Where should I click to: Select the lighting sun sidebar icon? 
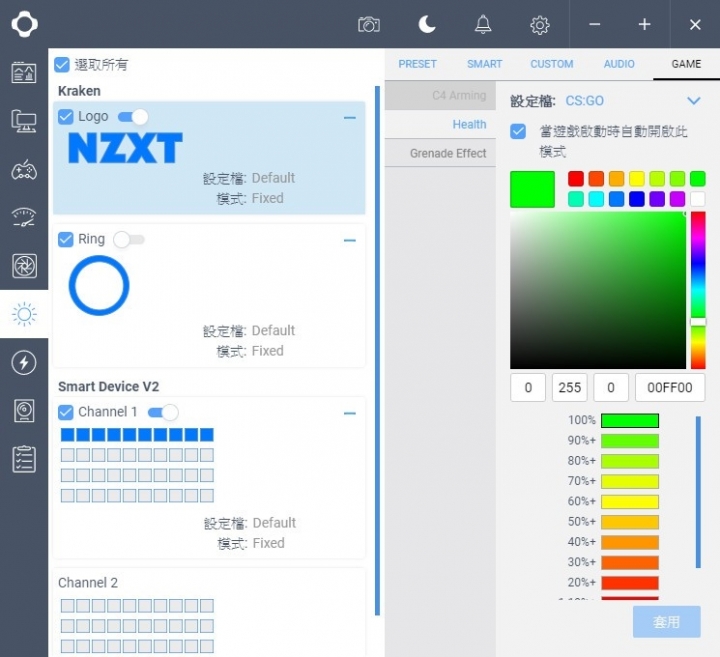24,314
